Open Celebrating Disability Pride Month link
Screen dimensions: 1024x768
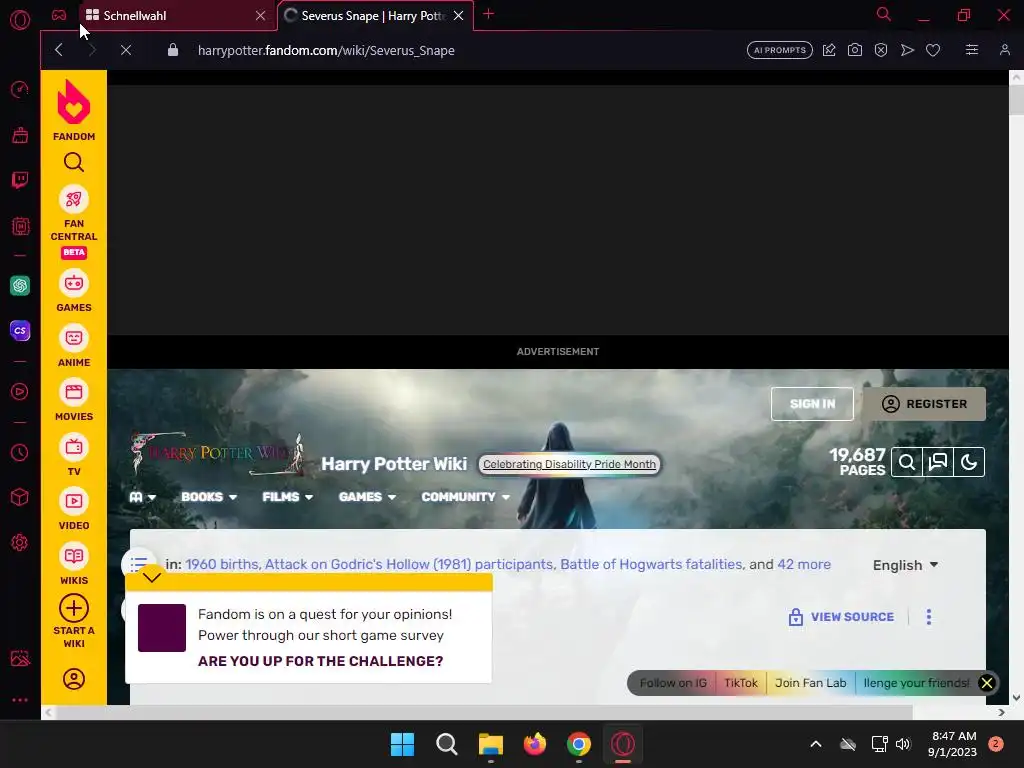(x=569, y=464)
